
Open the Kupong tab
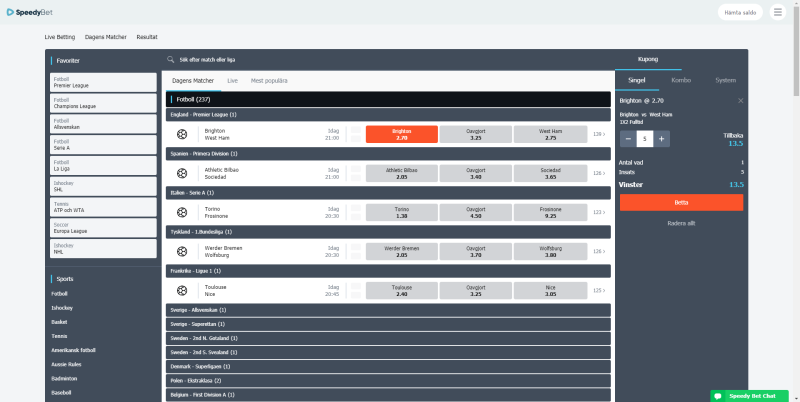648,59
